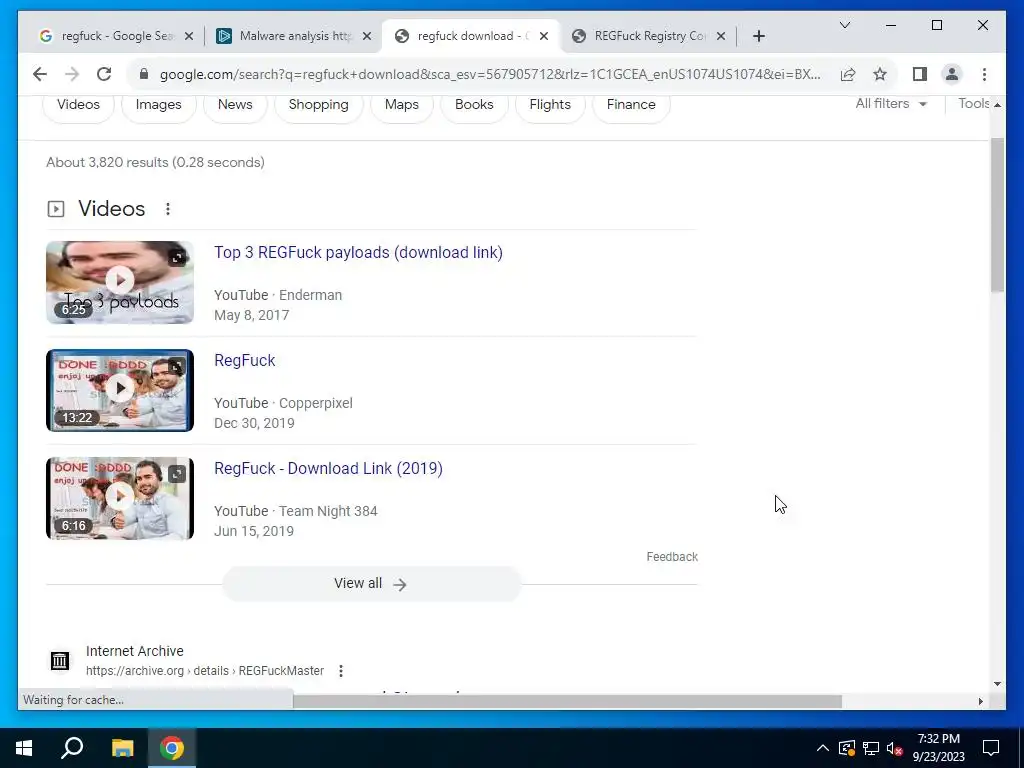Filter results by Flights
Image resolution: width=1024 pixels, height=768 pixels.
coord(550,104)
